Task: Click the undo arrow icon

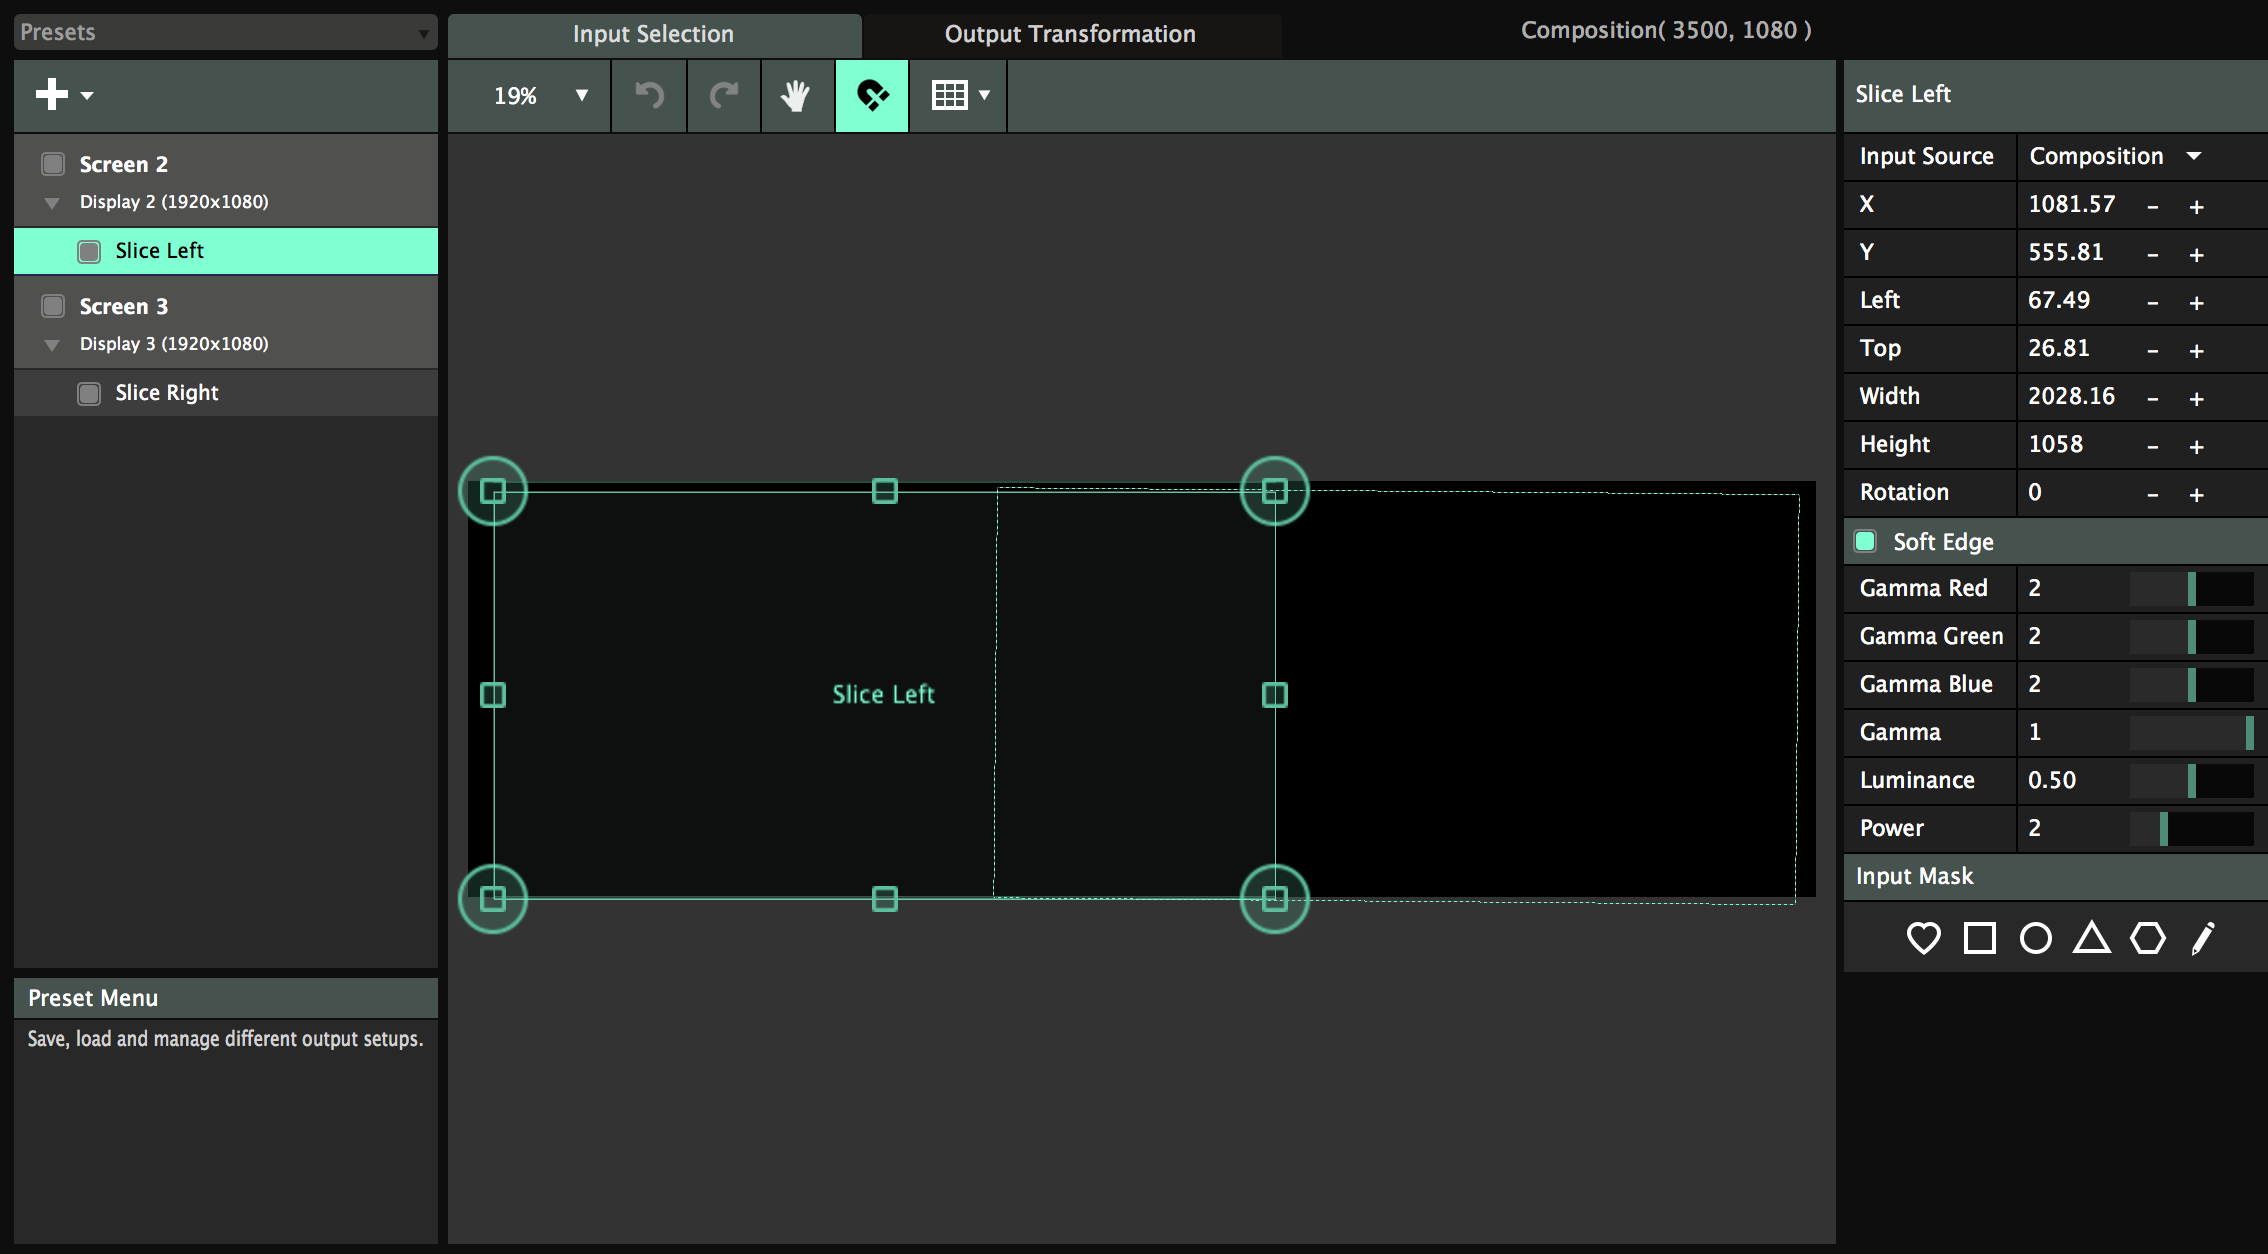Action: pos(650,96)
